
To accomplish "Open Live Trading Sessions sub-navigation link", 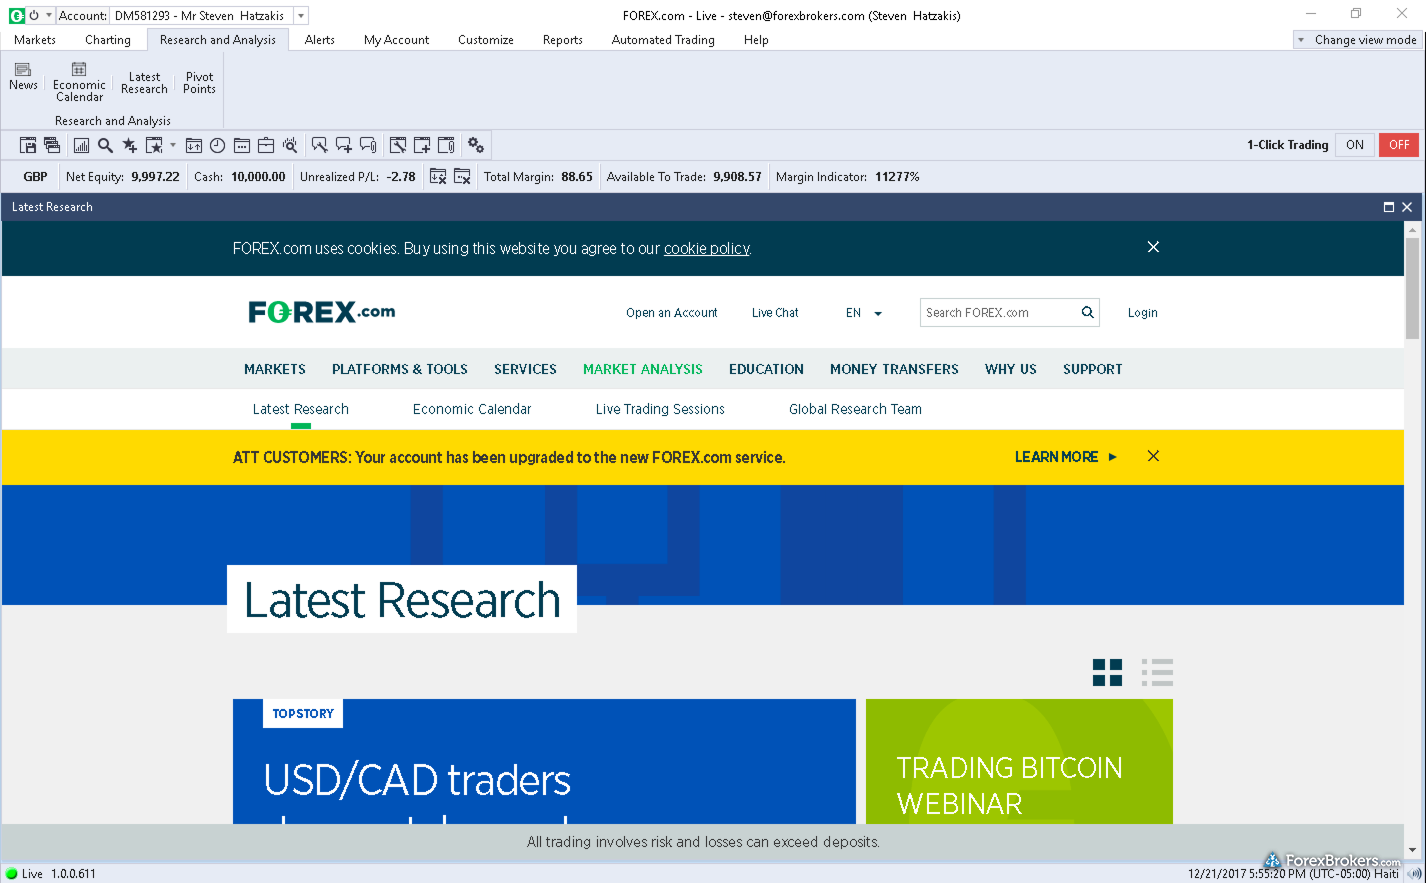I will pyautogui.click(x=660, y=409).
